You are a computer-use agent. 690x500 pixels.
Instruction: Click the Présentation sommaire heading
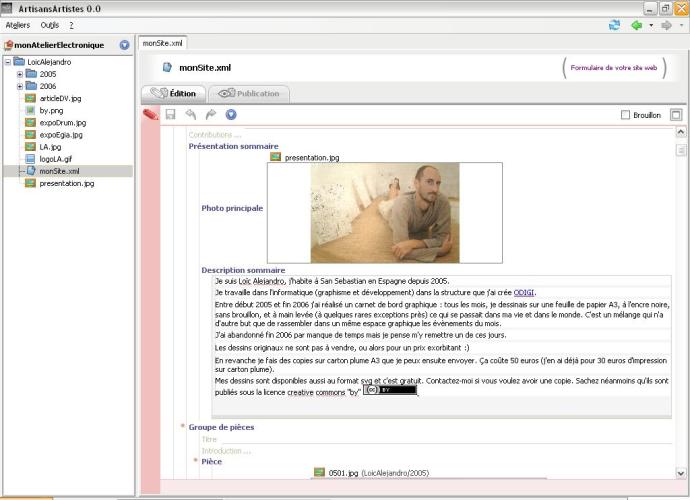tap(234, 146)
